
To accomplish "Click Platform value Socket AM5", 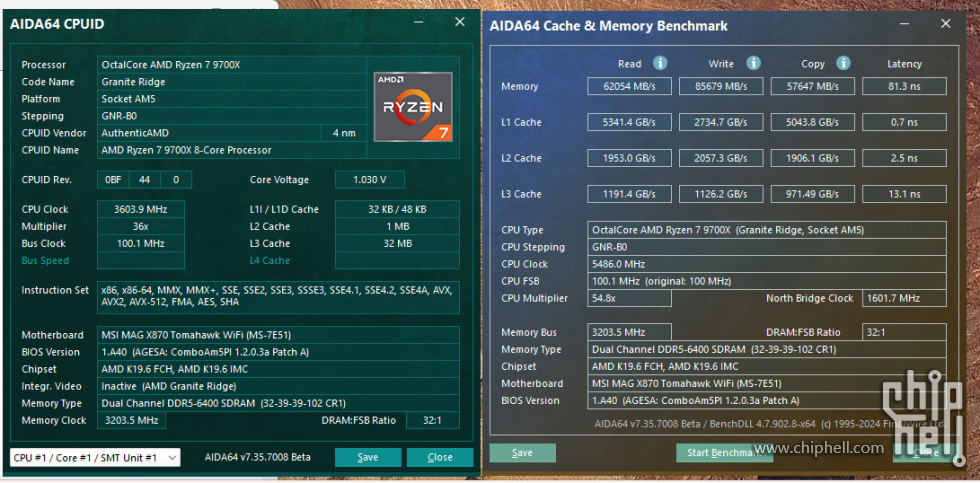I will pos(232,99).
